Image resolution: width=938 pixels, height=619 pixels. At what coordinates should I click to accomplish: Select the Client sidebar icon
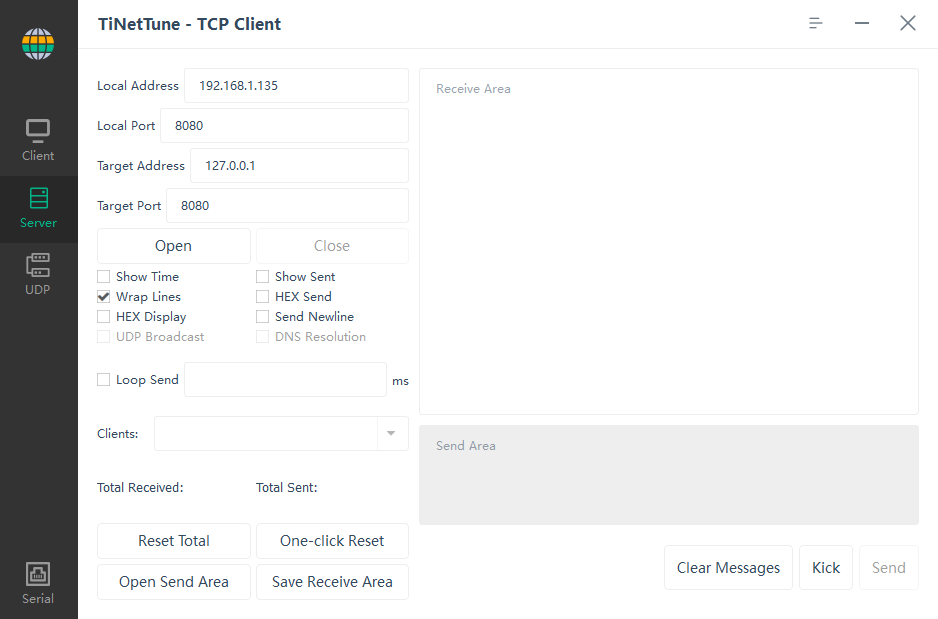(x=38, y=138)
